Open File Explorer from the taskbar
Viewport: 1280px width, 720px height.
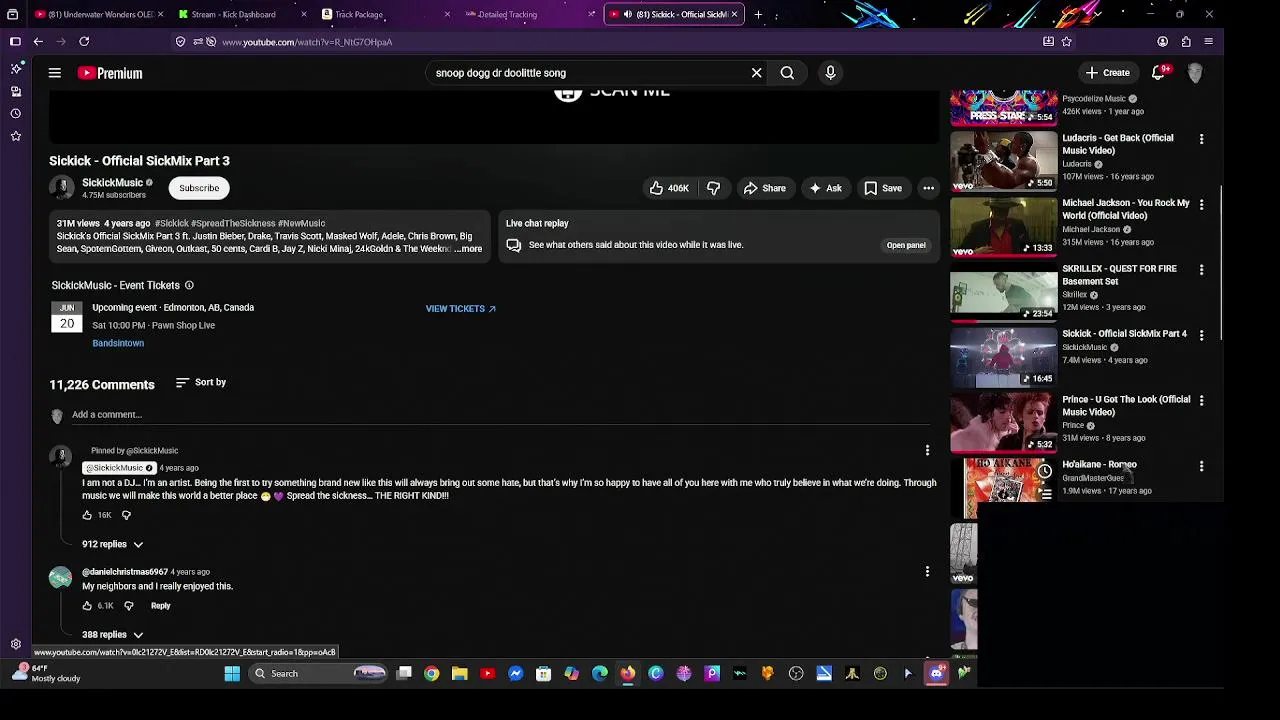coord(459,673)
